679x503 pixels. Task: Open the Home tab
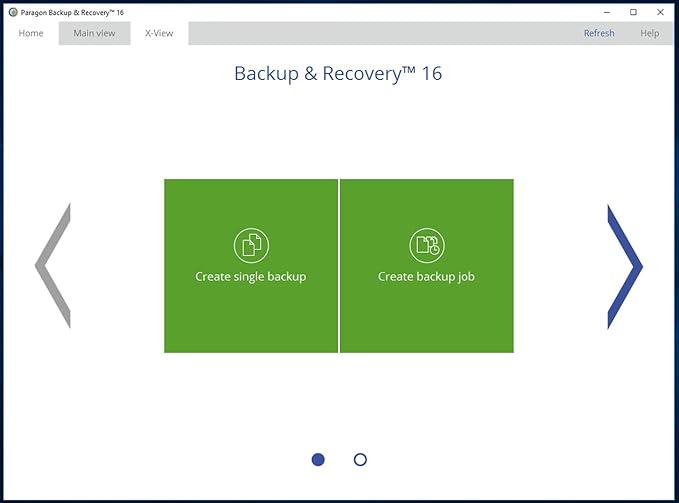(31, 33)
